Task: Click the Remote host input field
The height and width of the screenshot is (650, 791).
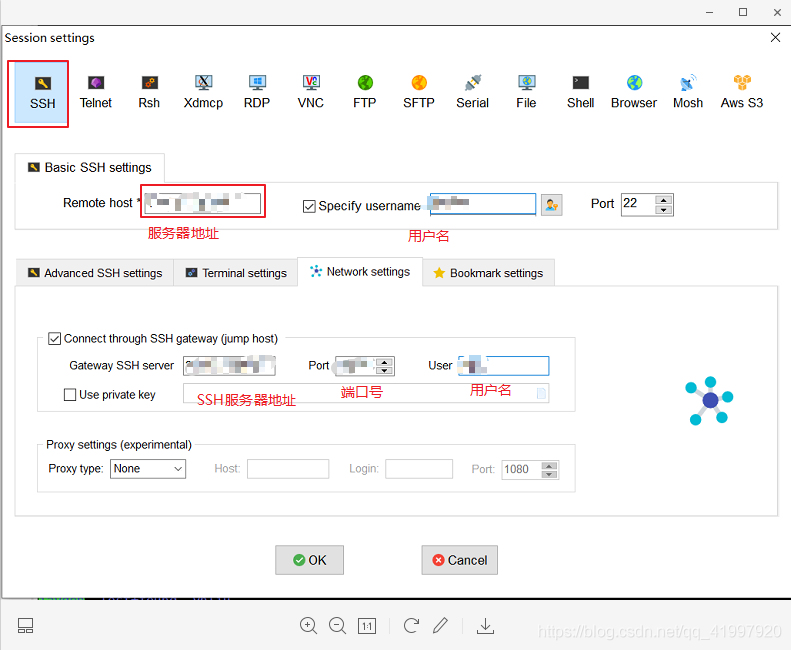Action: point(203,203)
